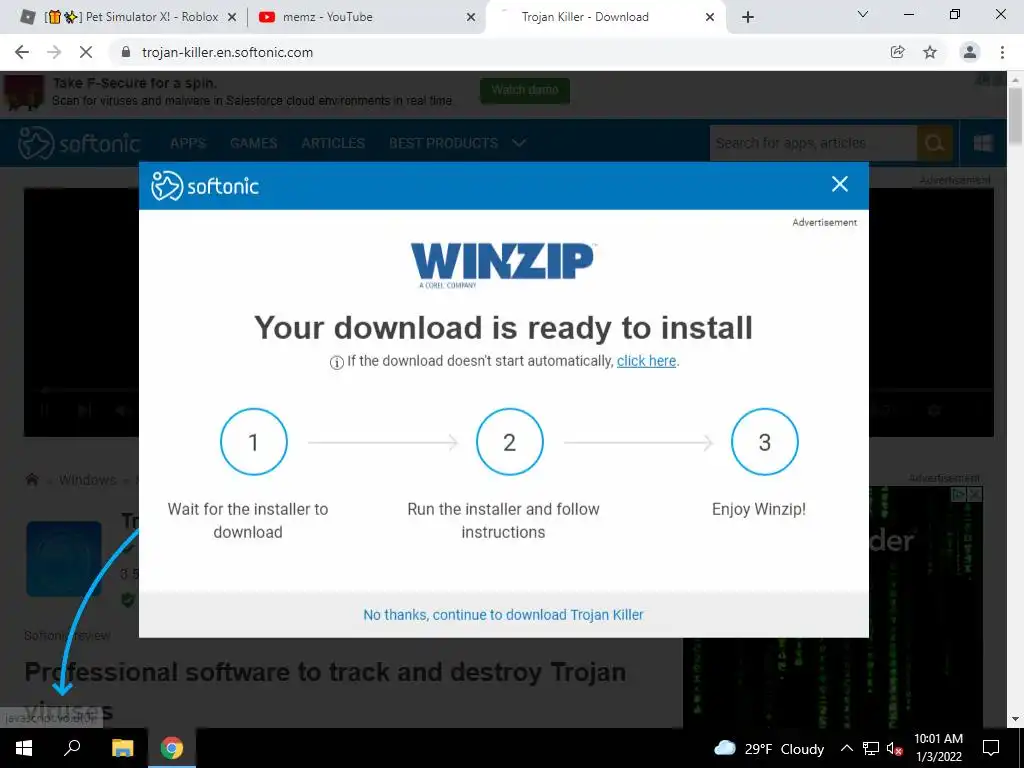The width and height of the screenshot is (1024, 768).
Task: Open the clock and calendar flyout
Action: tap(938, 748)
